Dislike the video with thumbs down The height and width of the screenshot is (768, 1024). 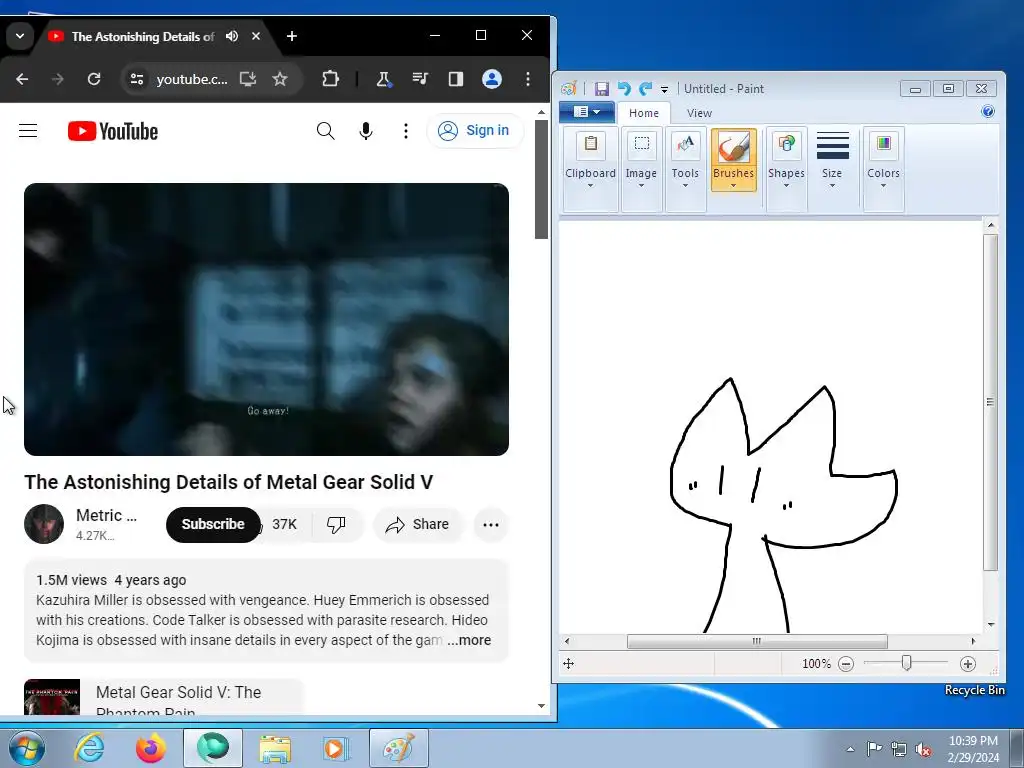tap(336, 524)
